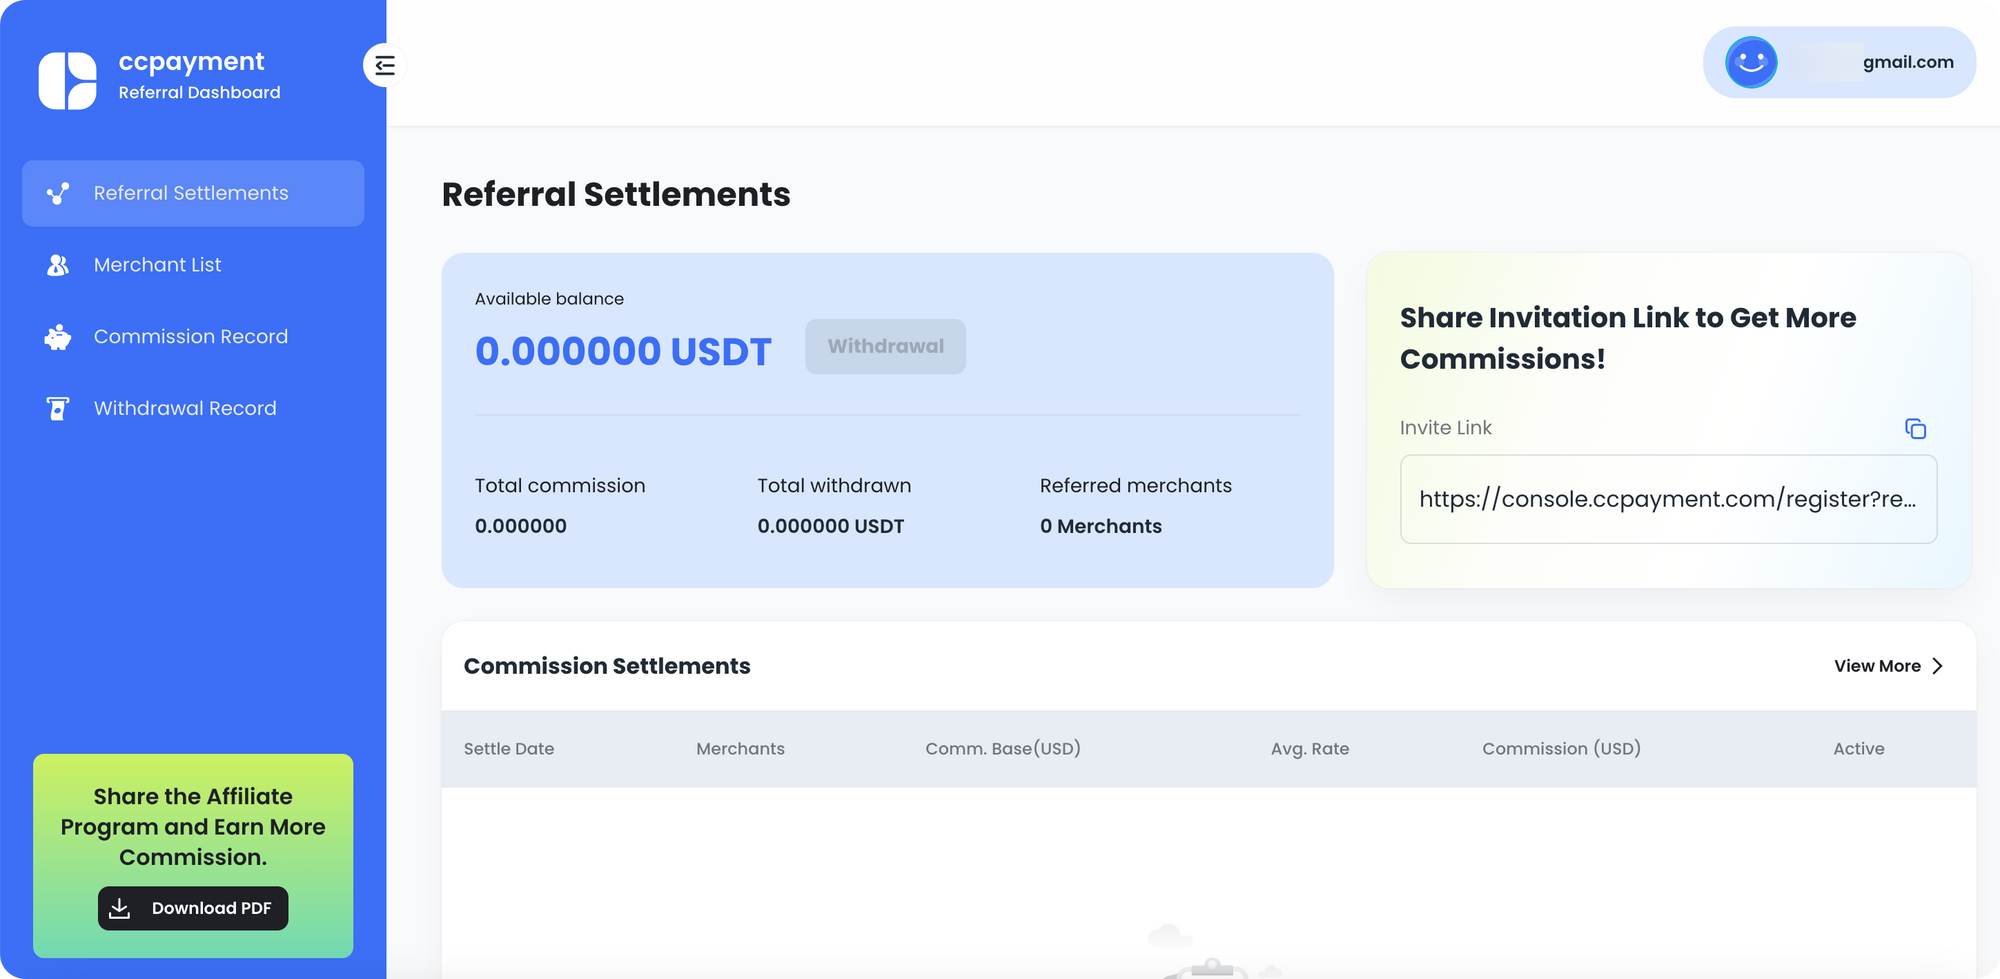
Task: Go to Withdrawal Record page
Action: [x=185, y=409]
